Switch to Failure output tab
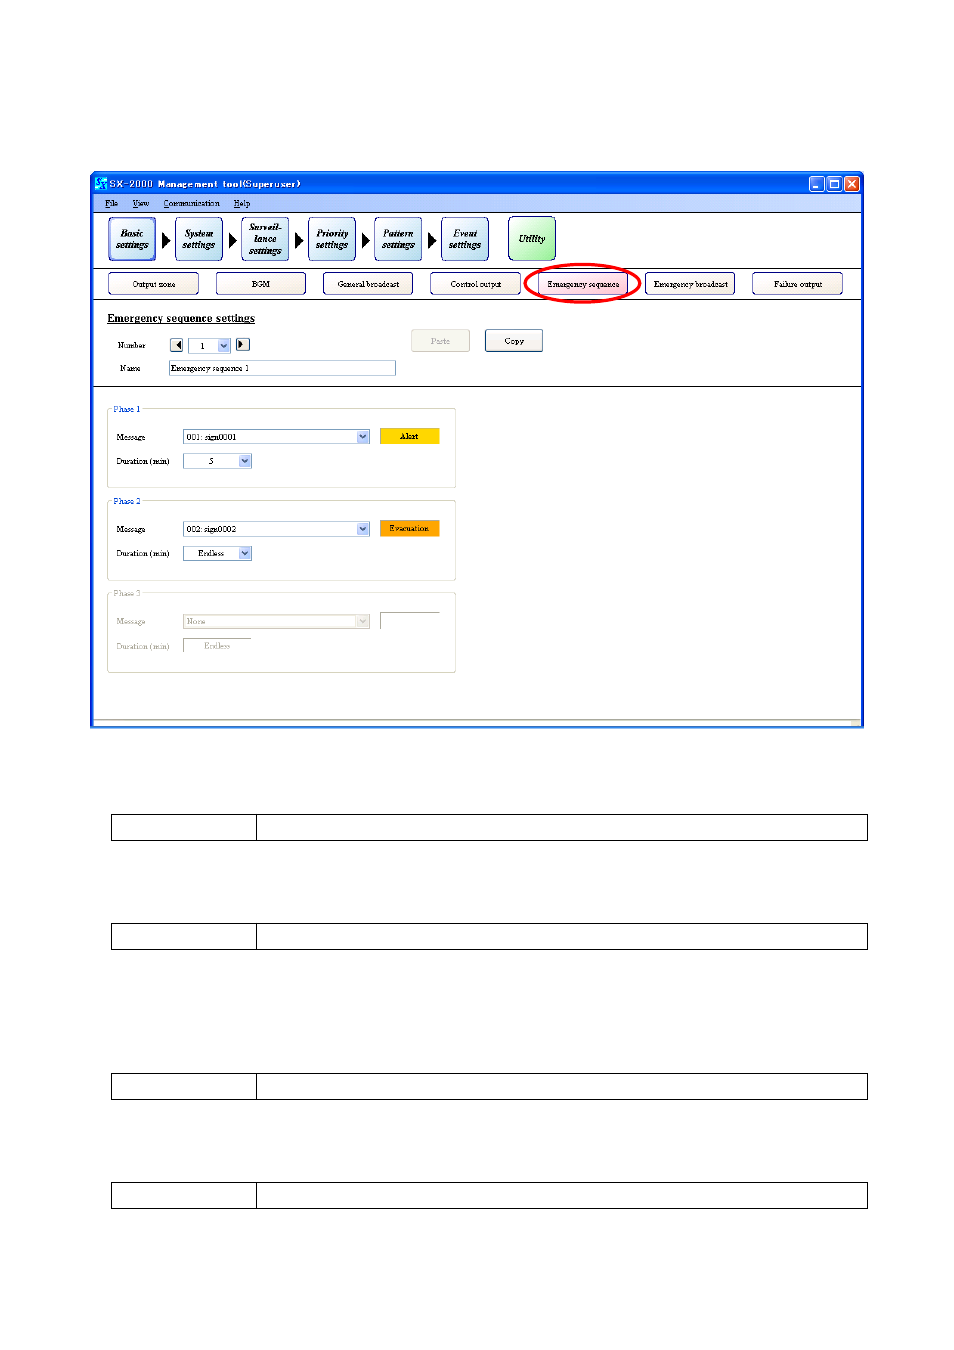Image resolution: width=954 pixels, height=1350 pixels. [x=797, y=284]
